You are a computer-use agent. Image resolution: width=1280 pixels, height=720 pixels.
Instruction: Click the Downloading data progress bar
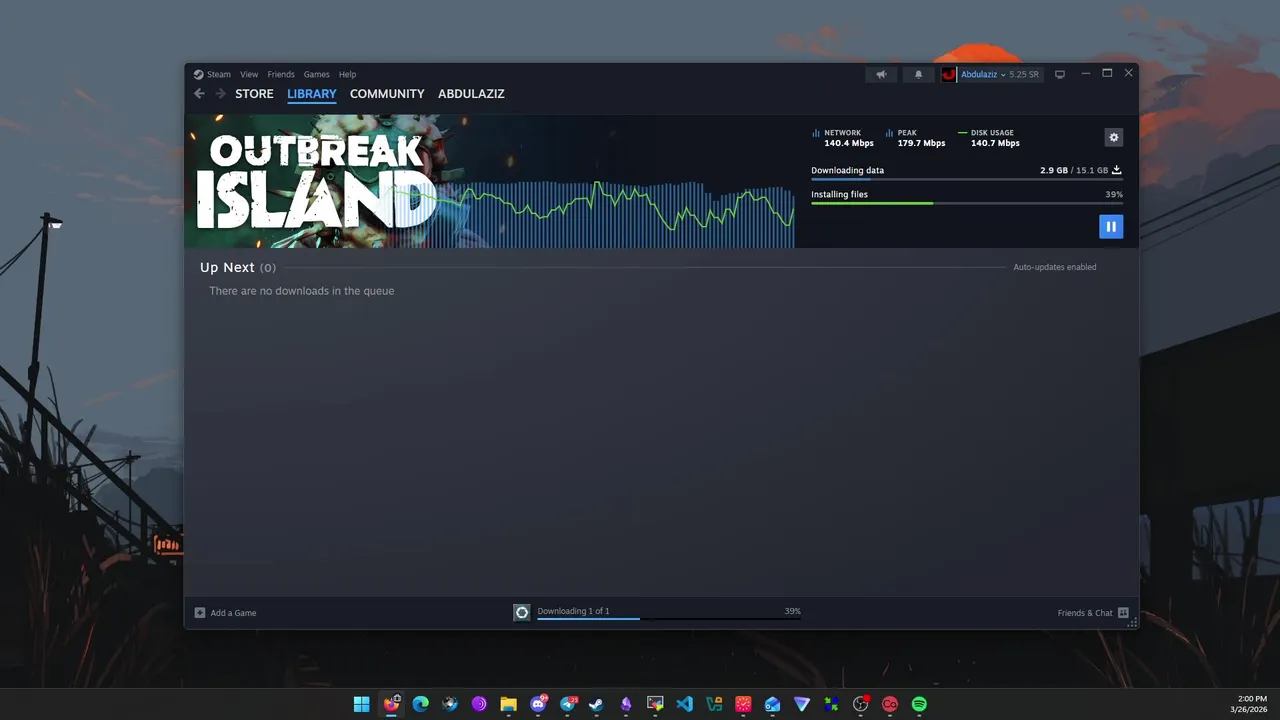tap(967, 180)
